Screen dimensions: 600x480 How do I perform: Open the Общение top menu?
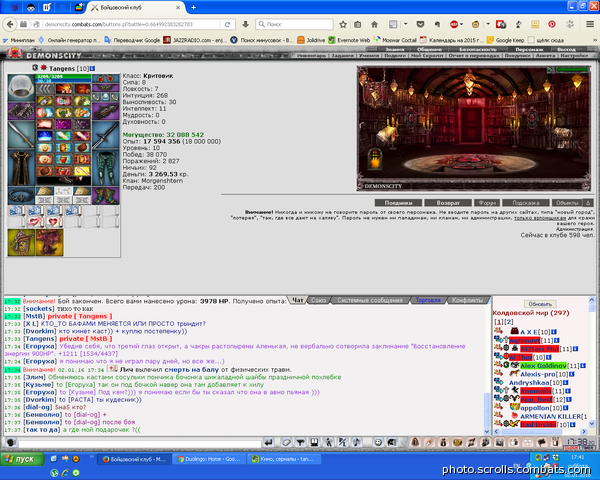429,49
